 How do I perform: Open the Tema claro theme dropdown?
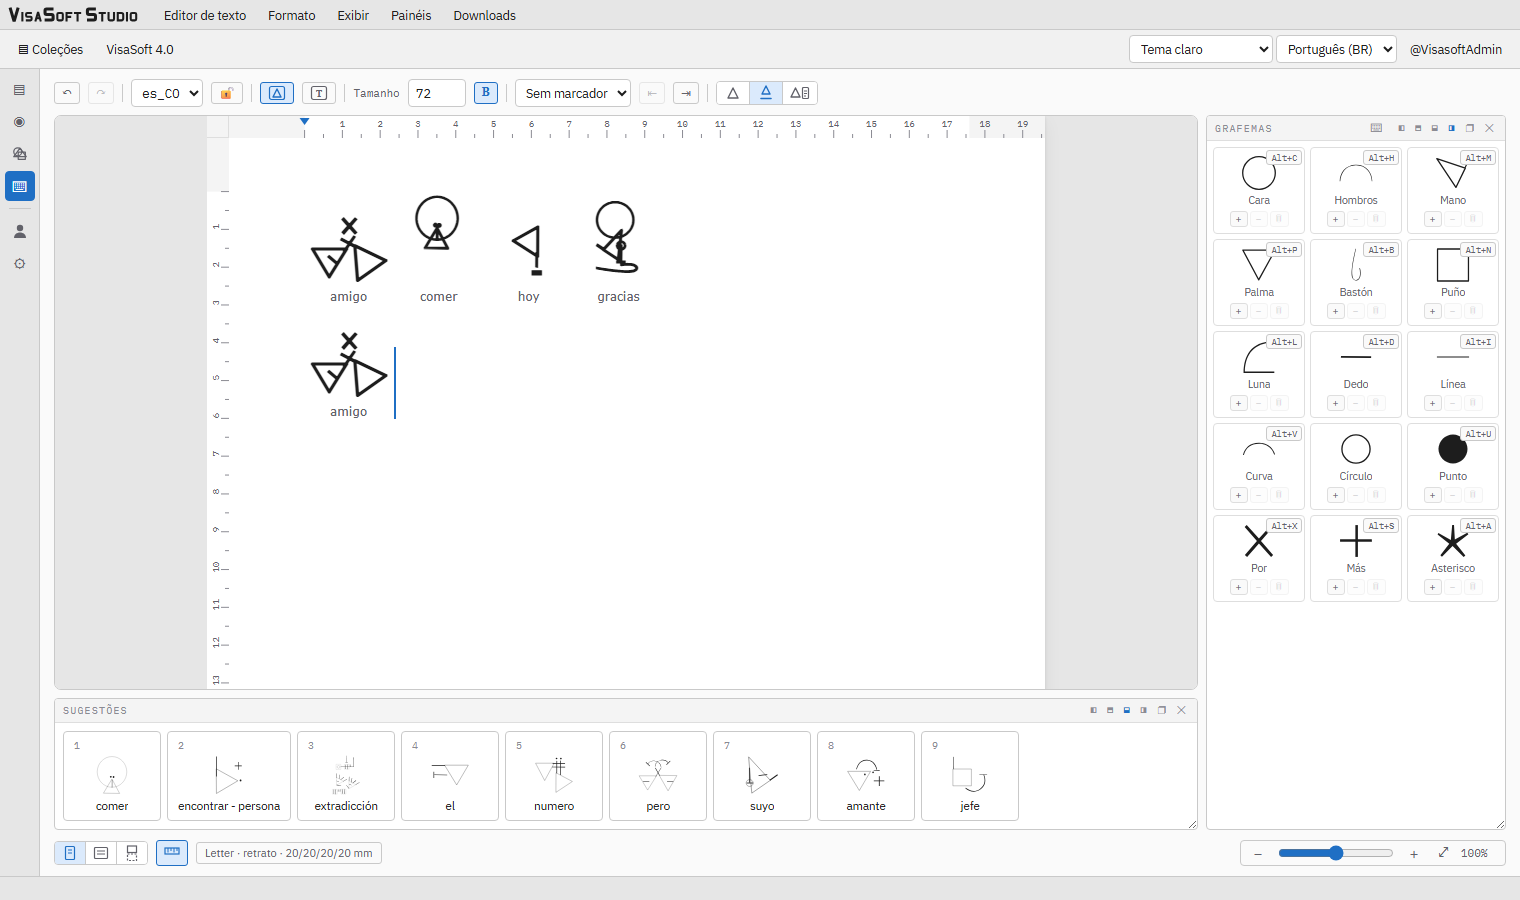coord(1200,49)
